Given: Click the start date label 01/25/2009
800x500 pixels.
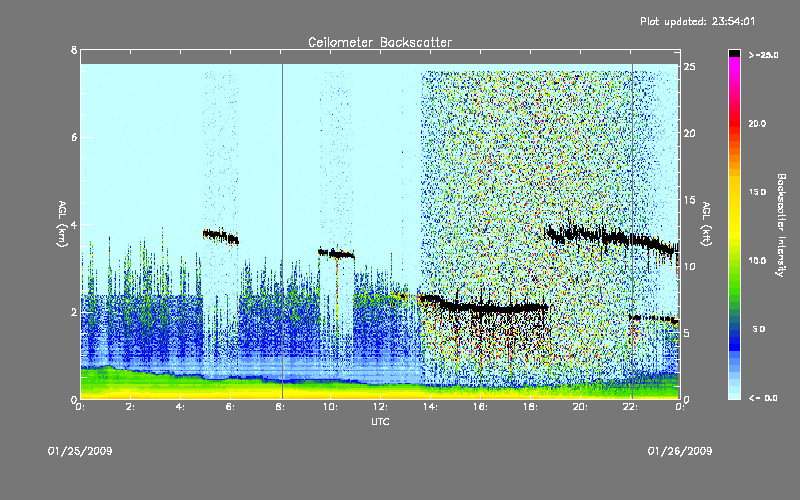Looking at the screenshot, I should pos(80,451).
